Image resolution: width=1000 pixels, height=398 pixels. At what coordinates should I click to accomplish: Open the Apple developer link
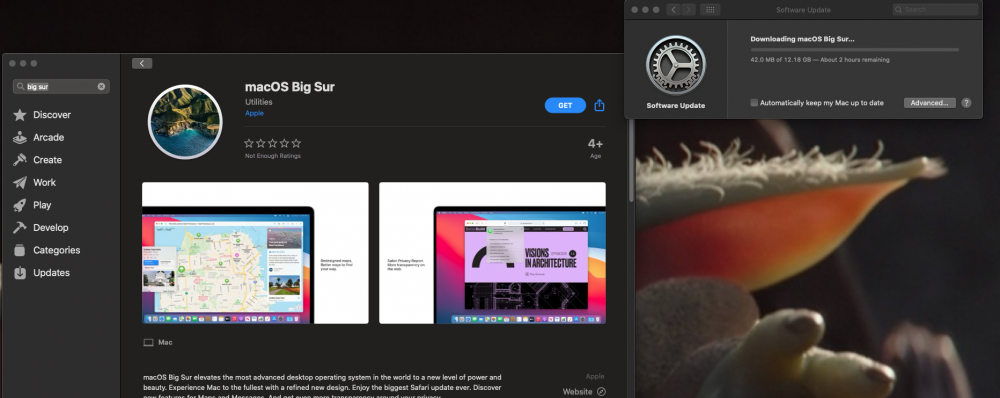(x=254, y=114)
